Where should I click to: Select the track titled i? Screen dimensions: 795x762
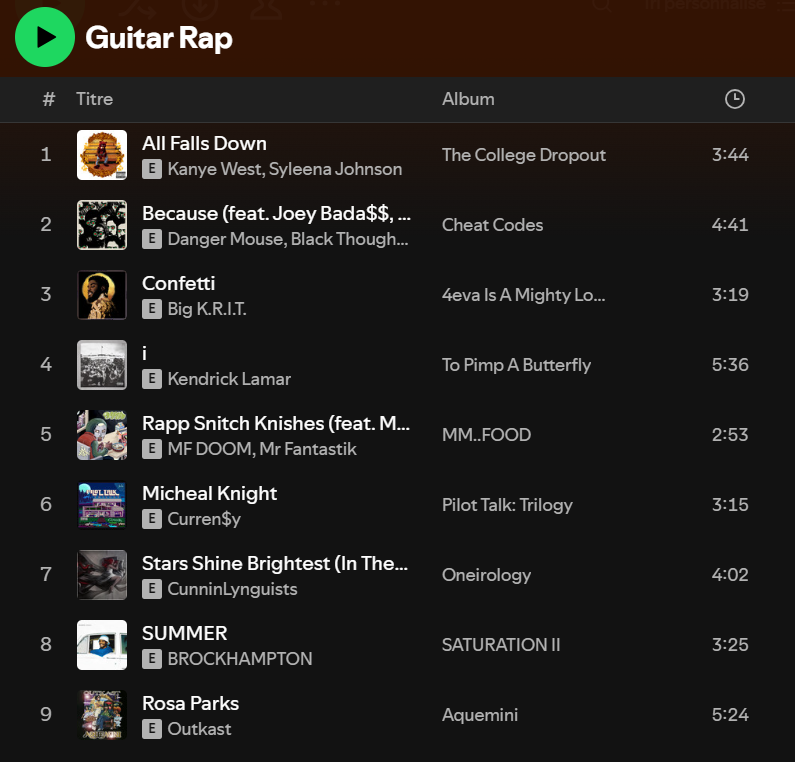(144, 353)
